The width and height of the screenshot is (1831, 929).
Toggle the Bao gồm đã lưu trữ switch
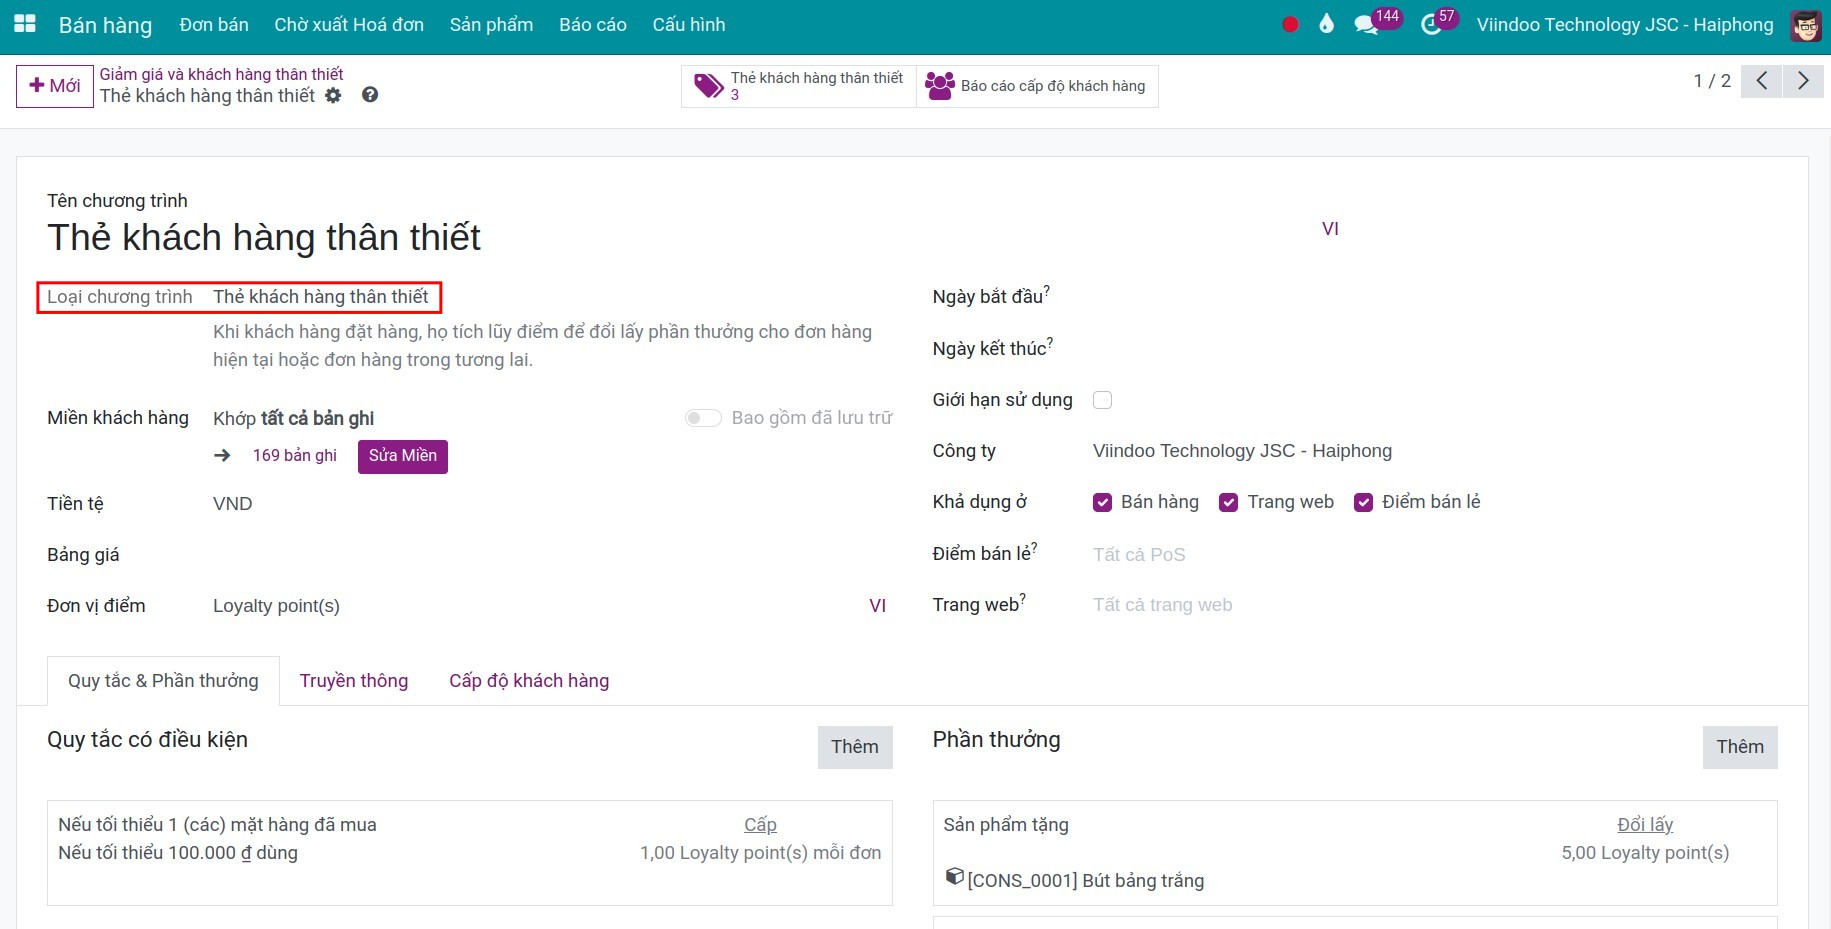click(703, 418)
